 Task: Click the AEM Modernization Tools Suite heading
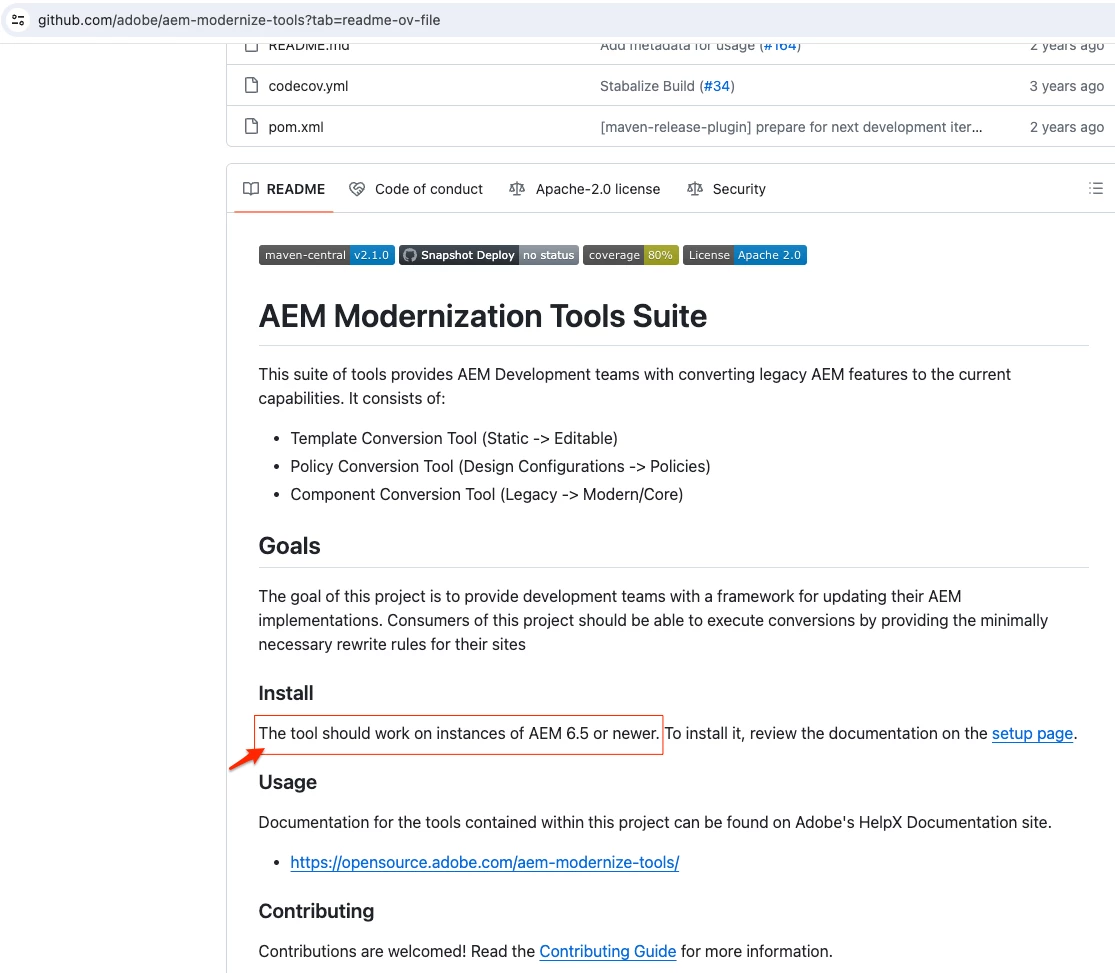[482, 316]
